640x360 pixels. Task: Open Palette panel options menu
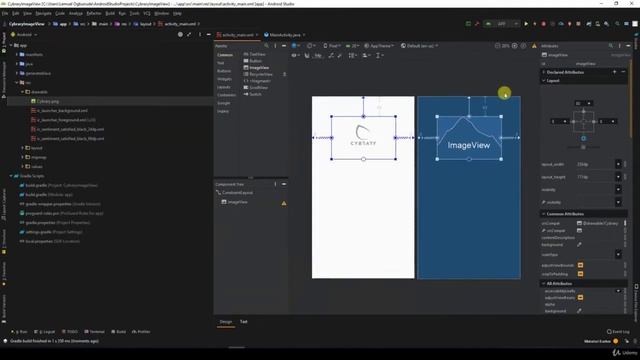point(276,46)
